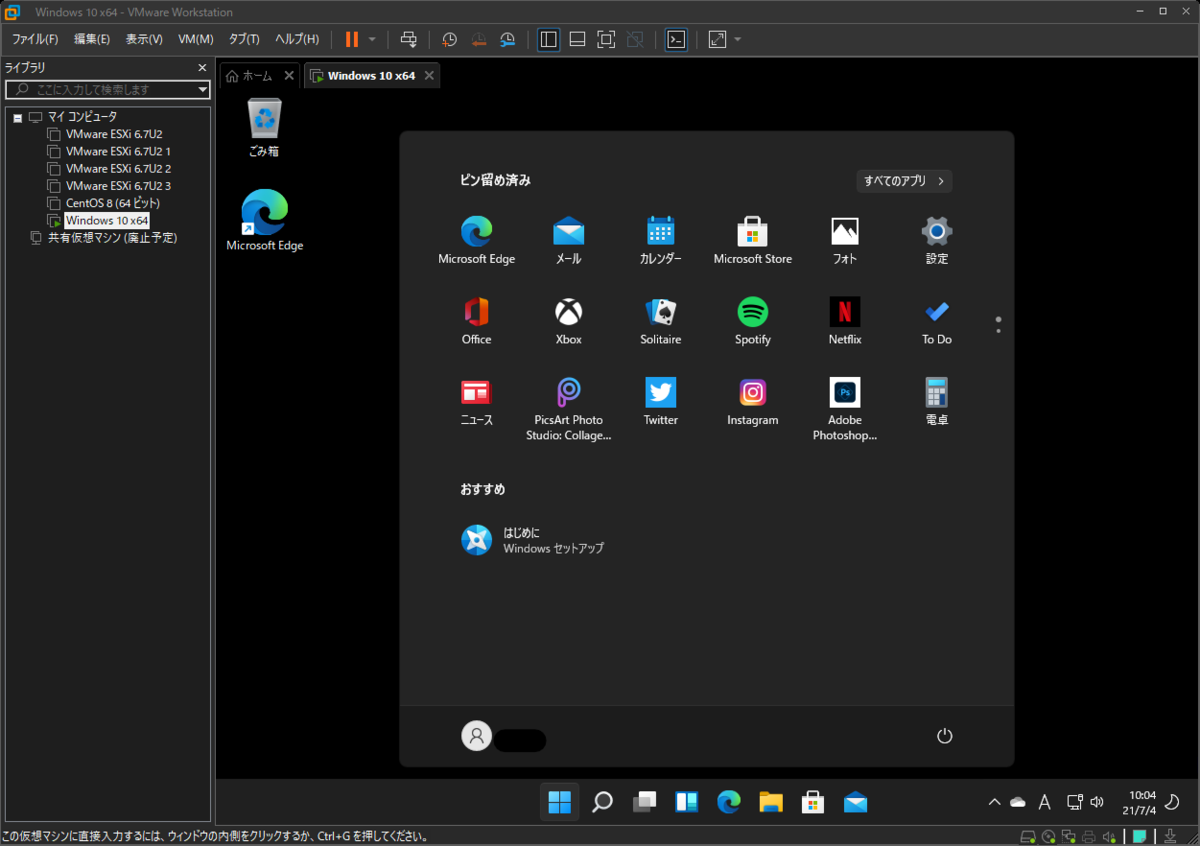Click the Start menu power button
1200x846 pixels.
[944, 736]
